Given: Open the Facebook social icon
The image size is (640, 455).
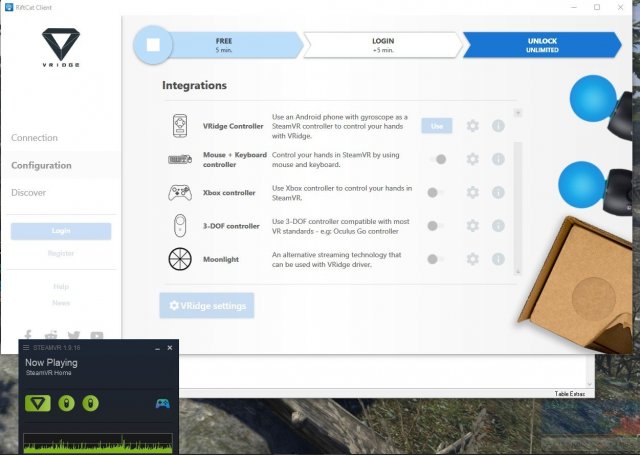Looking at the screenshot, I should (x=28, y=335).
